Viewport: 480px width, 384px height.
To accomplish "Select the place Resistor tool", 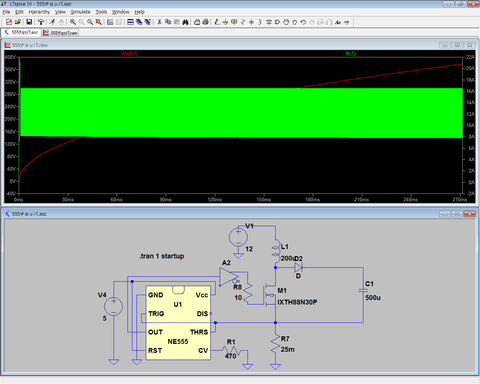I will [x=243, y=22].
